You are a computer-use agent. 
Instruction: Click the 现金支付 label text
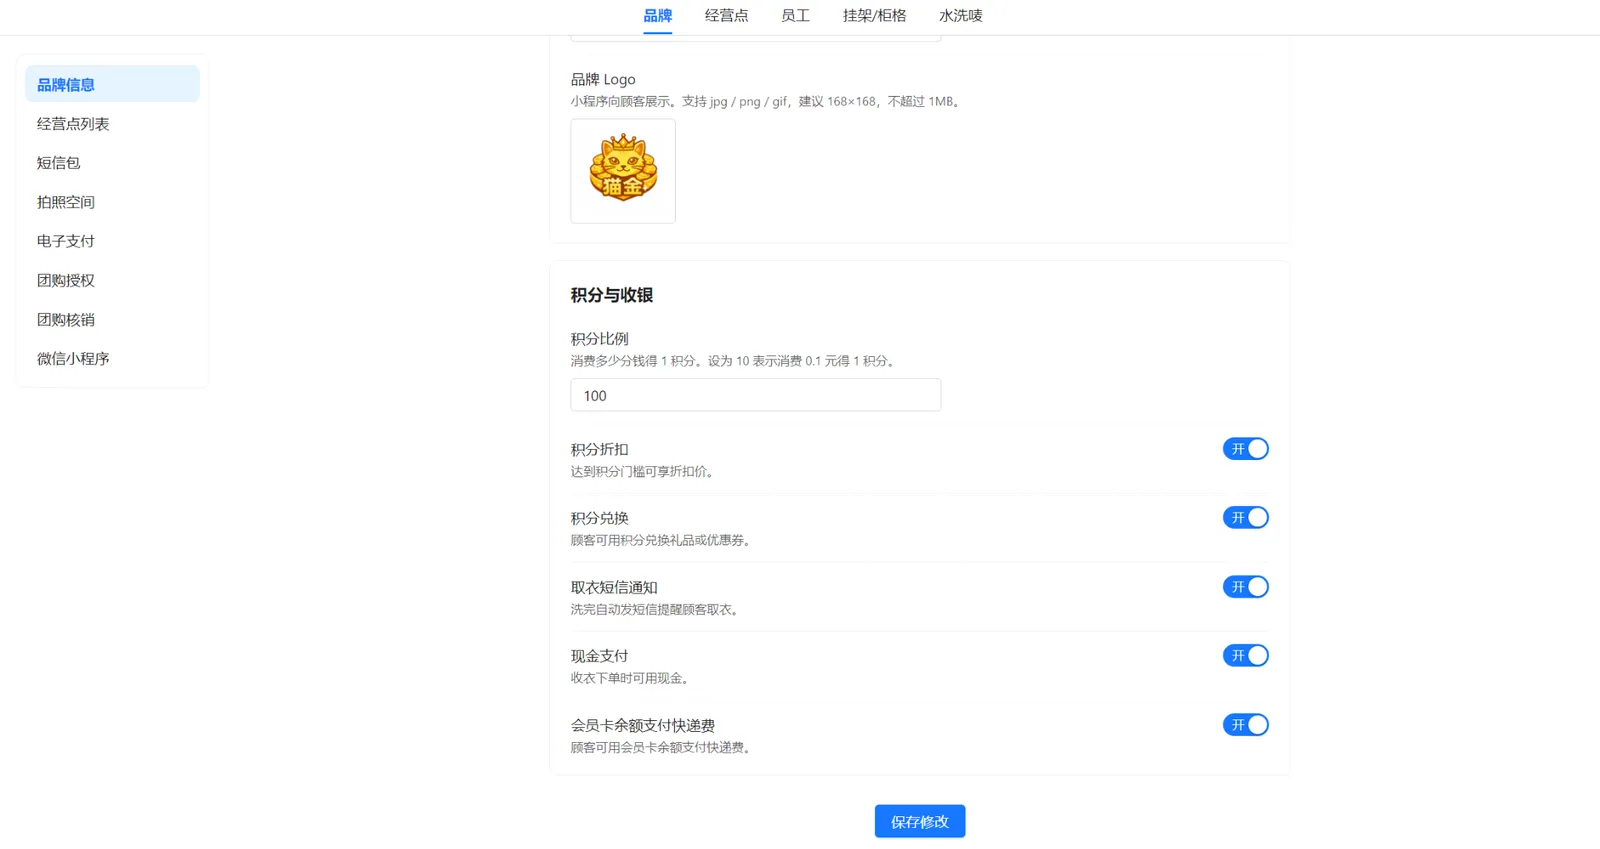pyautogui.click(x=600, y=656)
